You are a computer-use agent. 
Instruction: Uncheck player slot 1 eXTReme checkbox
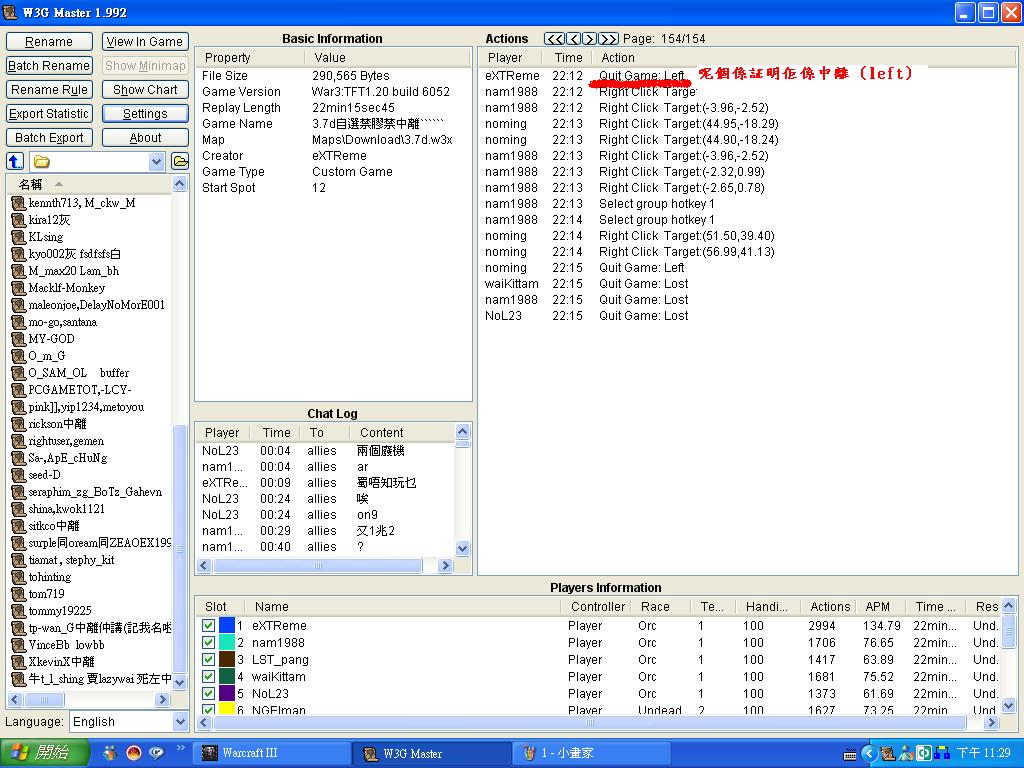(208, 626)
